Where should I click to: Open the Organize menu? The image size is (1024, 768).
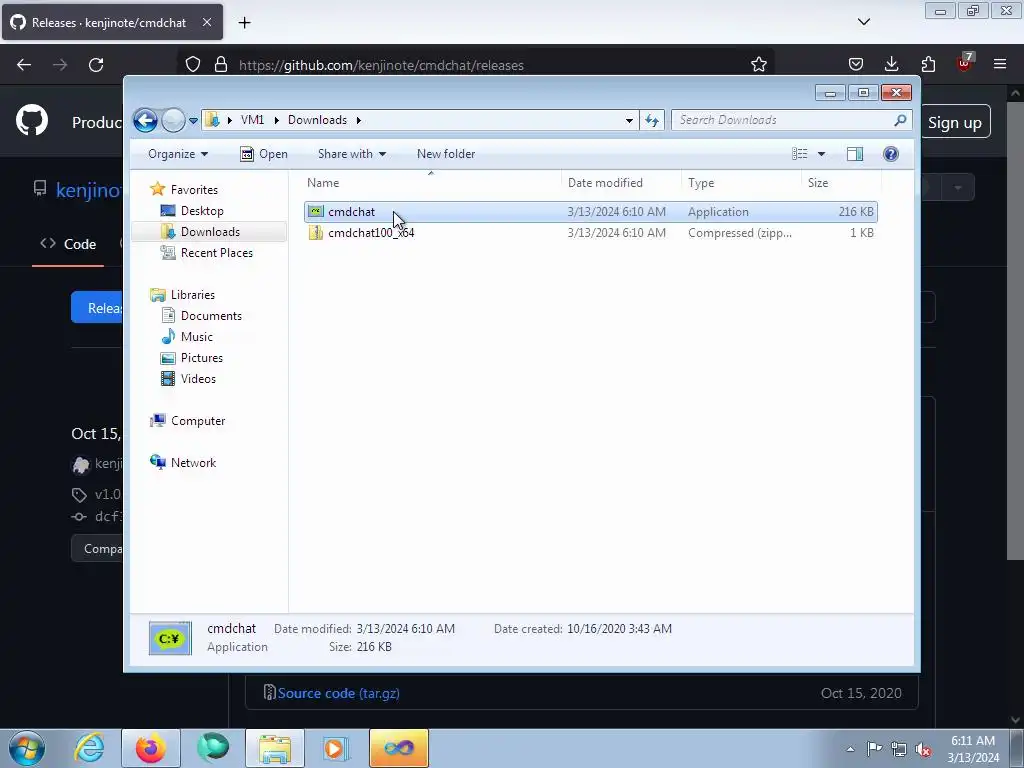[x=178, y=154]
